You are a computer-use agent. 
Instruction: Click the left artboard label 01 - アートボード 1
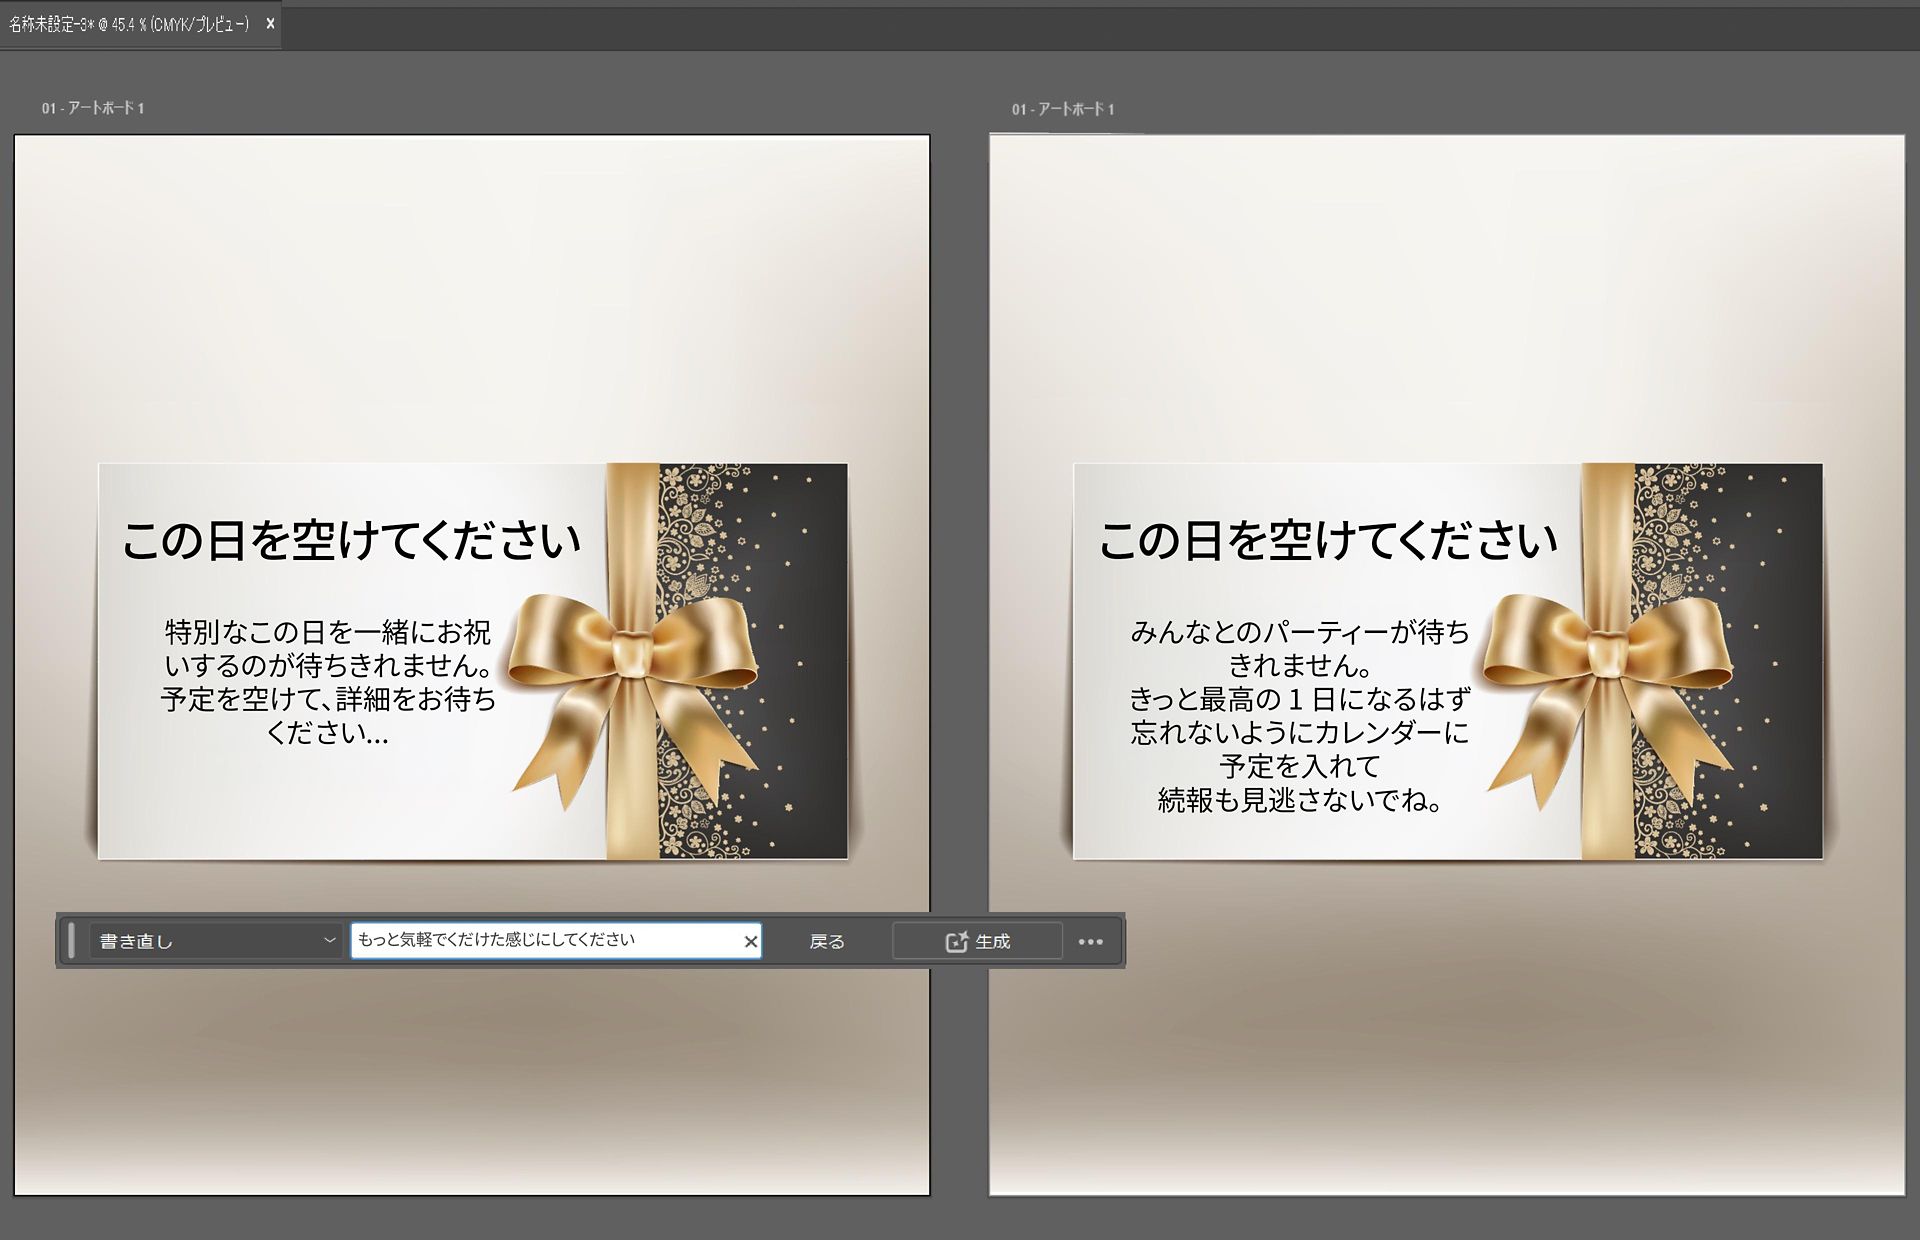[93, 108]
